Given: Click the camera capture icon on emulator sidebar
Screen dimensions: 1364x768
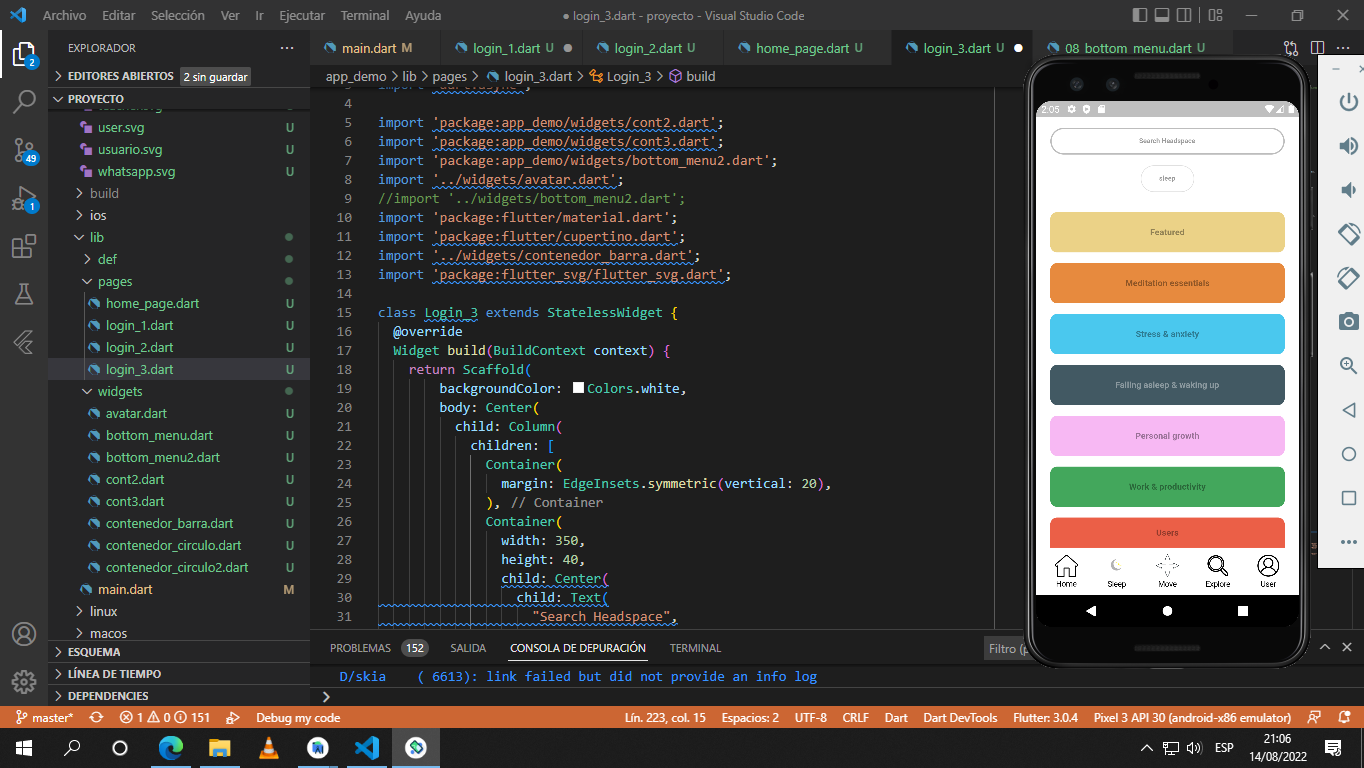Looking at the screenshot, I should coord(1348,321).
